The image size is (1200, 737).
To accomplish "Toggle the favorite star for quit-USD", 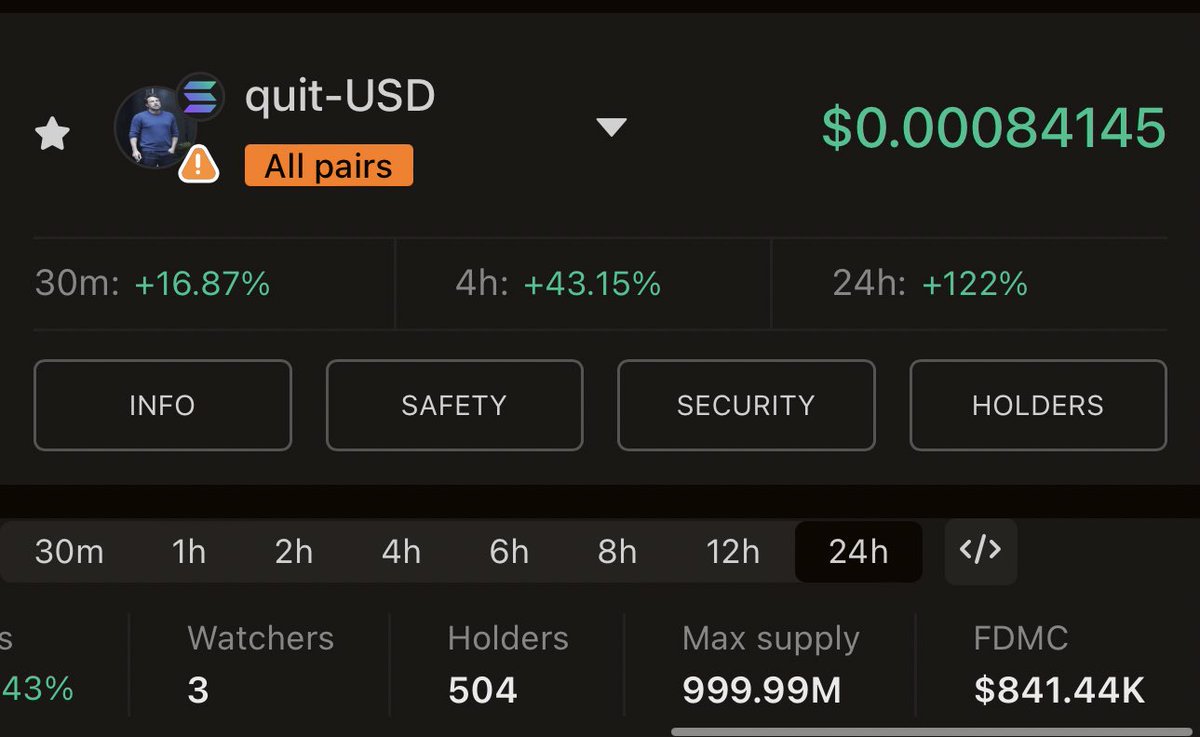I will [x=52, y=133].
